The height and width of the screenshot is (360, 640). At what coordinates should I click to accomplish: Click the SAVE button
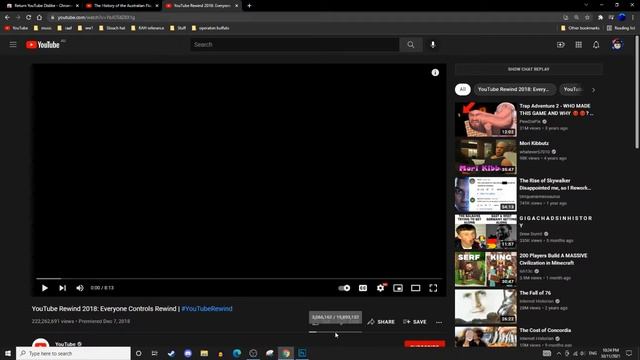coord(415,322)
